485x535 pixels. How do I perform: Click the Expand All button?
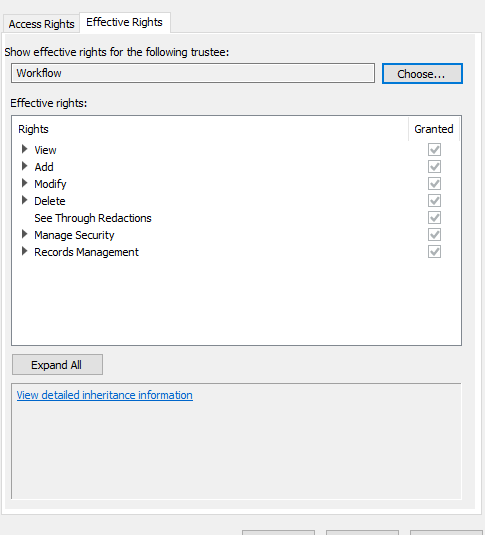57,365
